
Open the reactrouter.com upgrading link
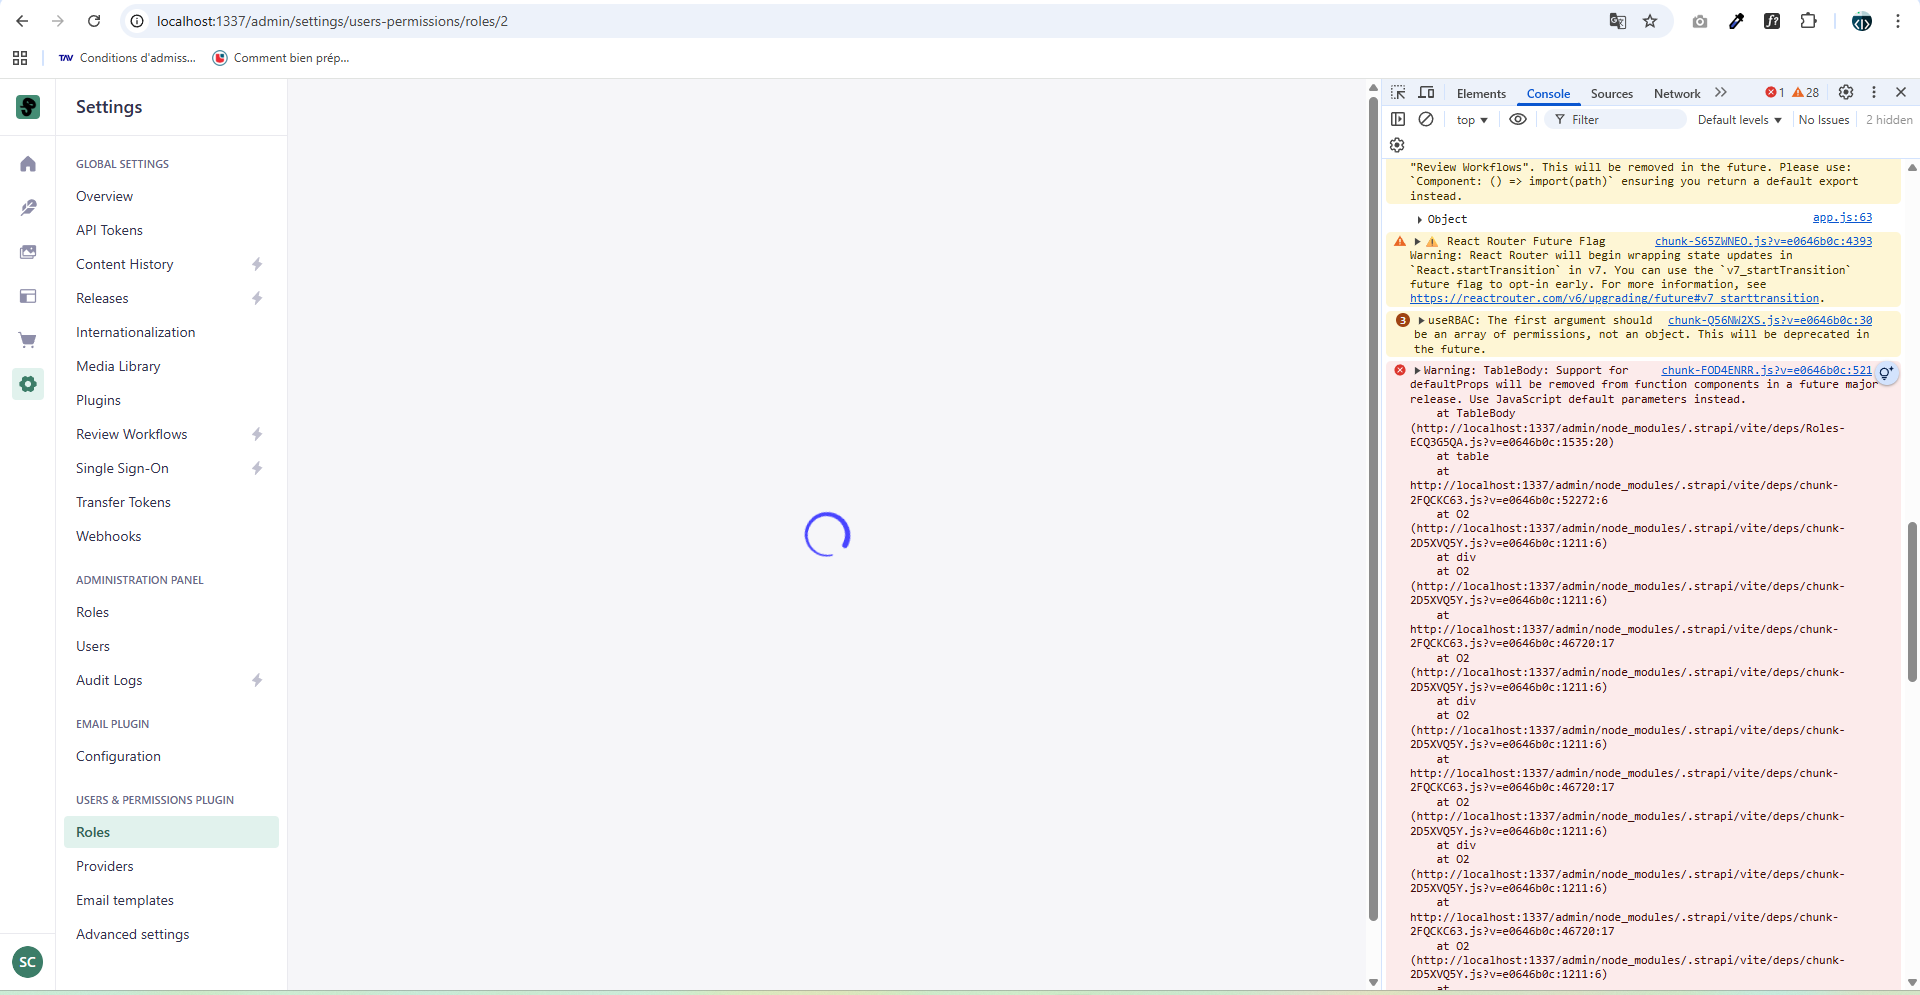[x=1614, y=298]
